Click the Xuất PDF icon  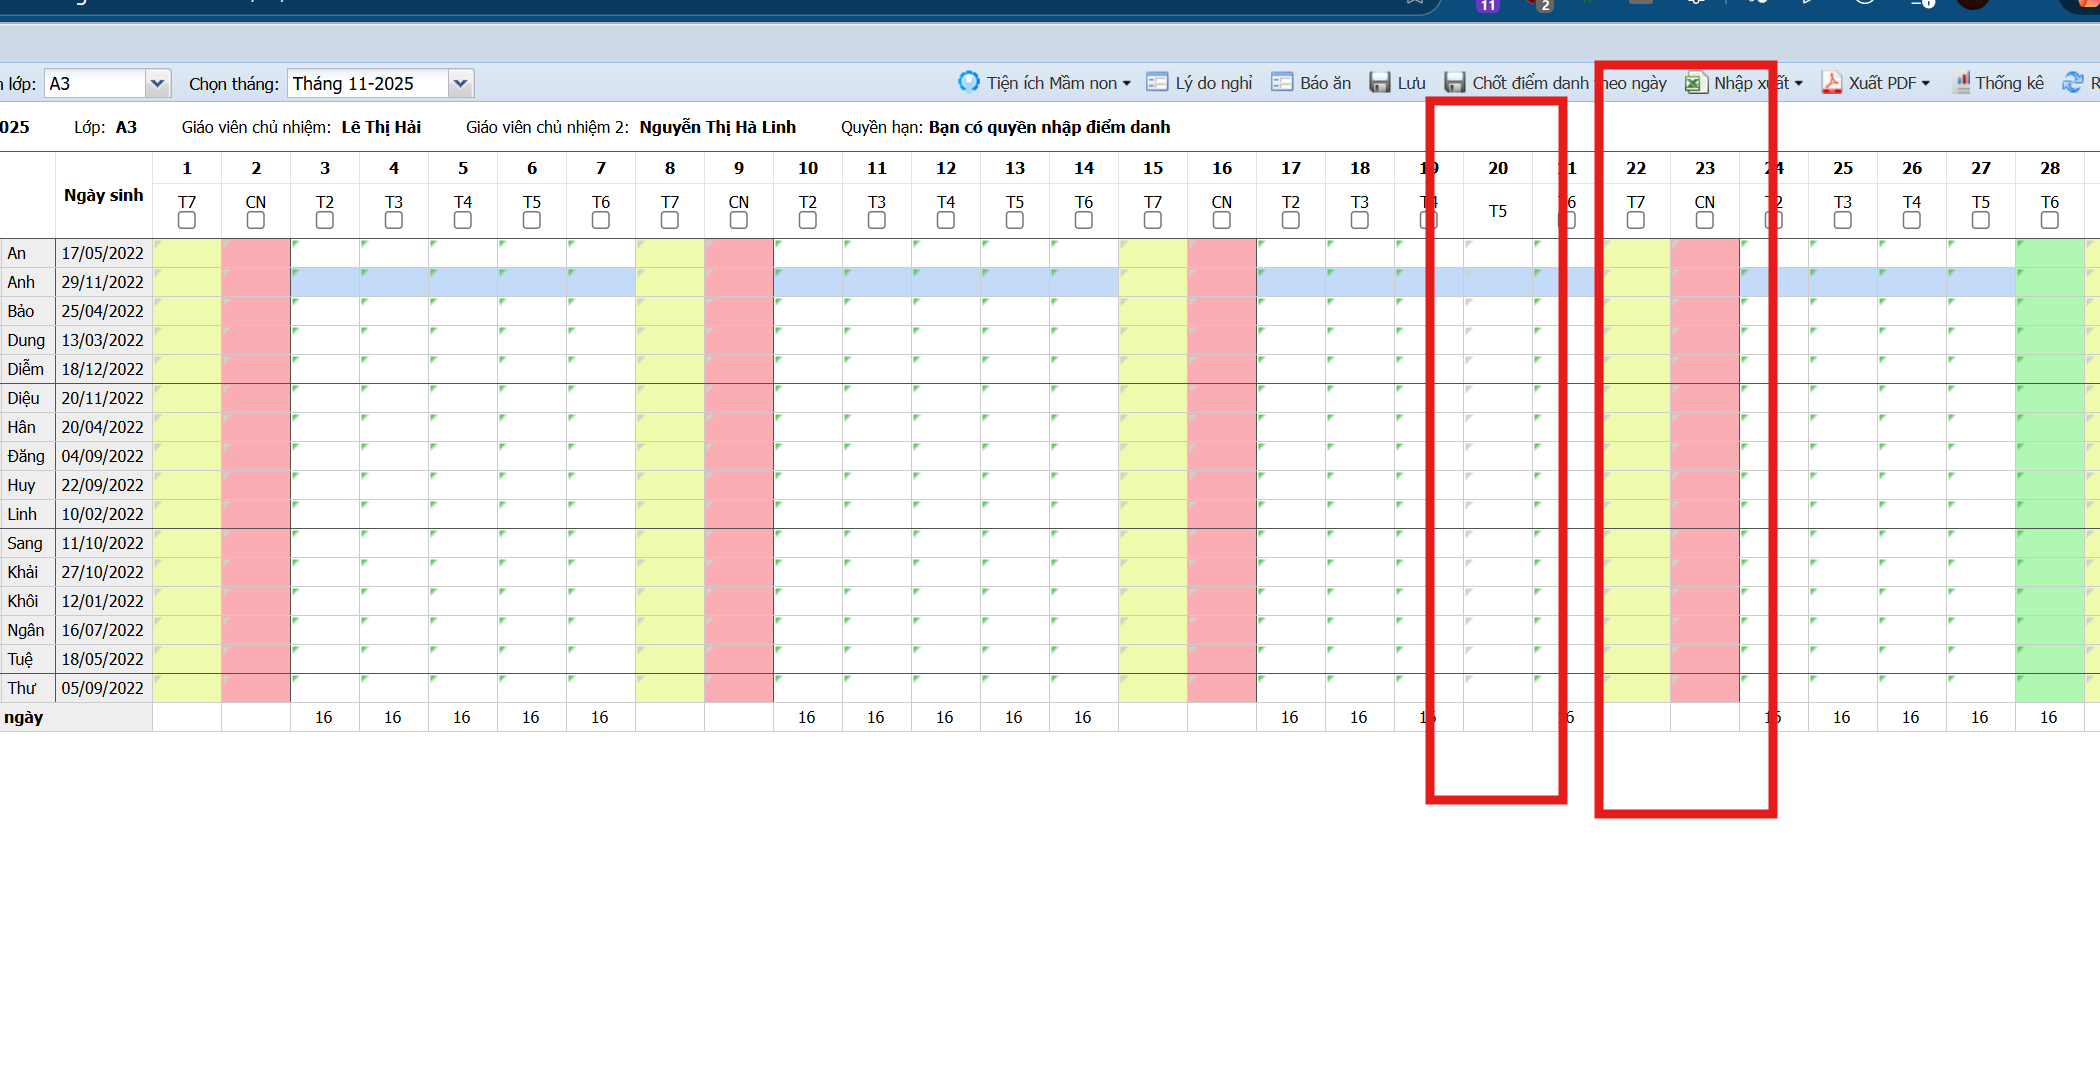pos(1832,83)
